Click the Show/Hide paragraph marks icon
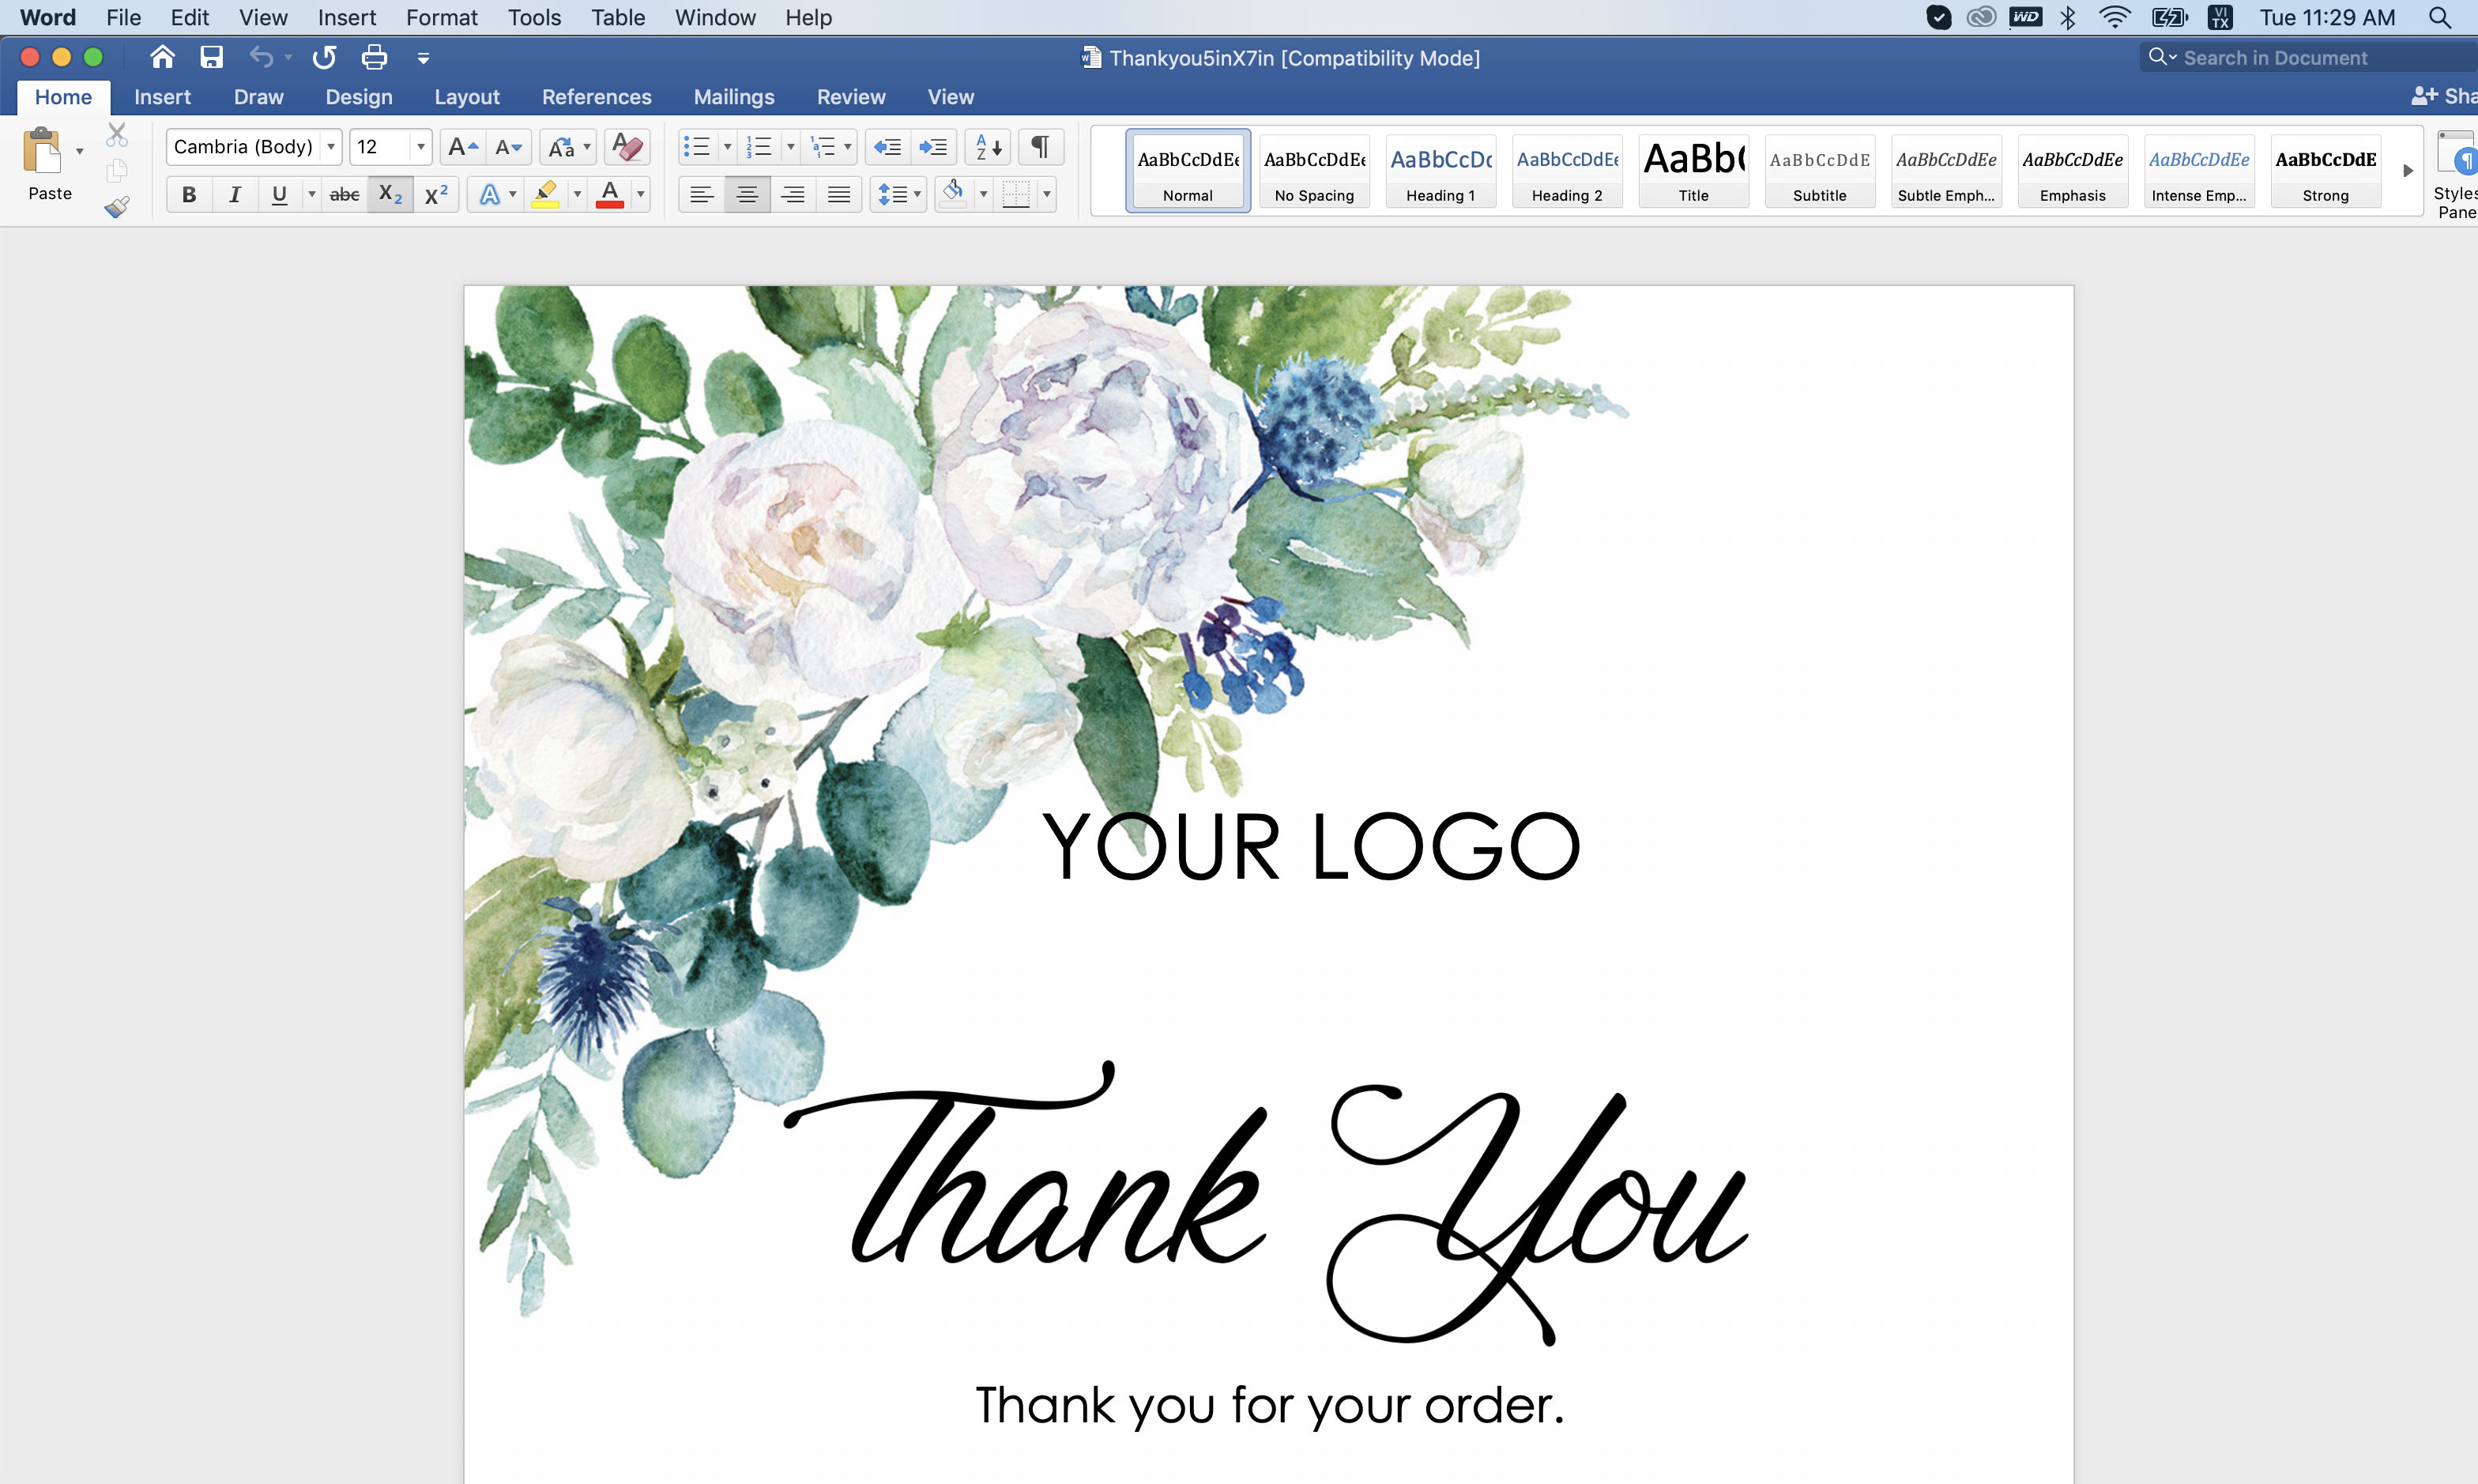 [x=1037, y=149]
